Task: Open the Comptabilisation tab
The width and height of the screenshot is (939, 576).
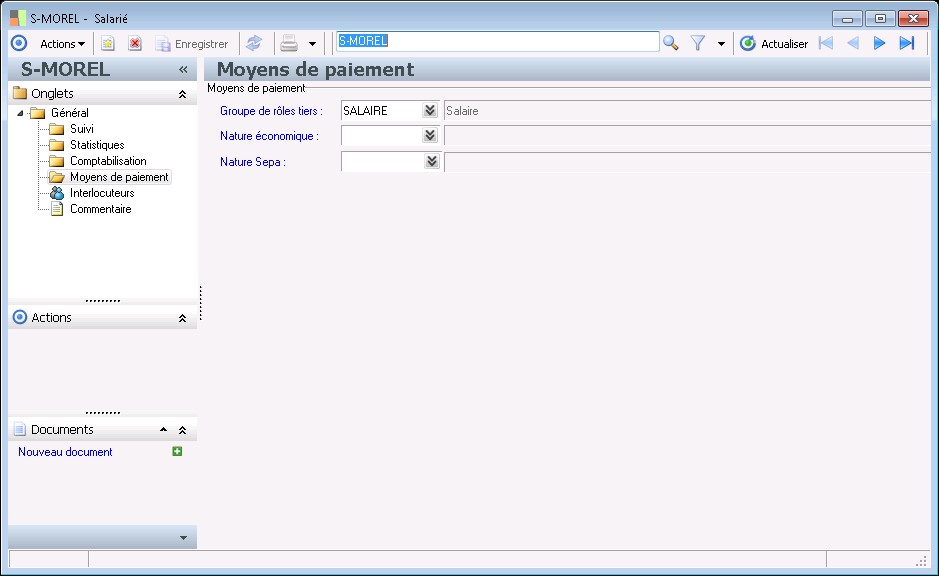Action: point(108,161)
